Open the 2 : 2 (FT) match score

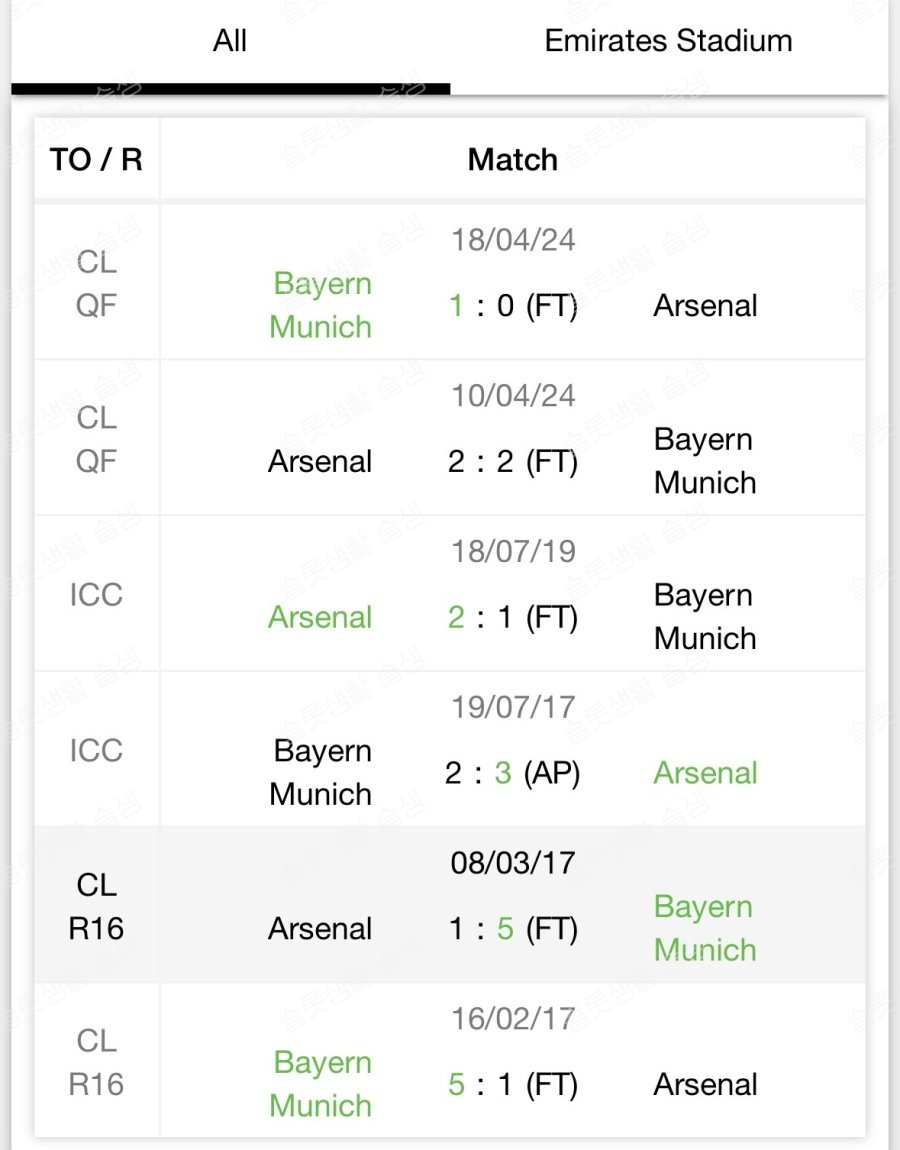click(x=512, y=462)
